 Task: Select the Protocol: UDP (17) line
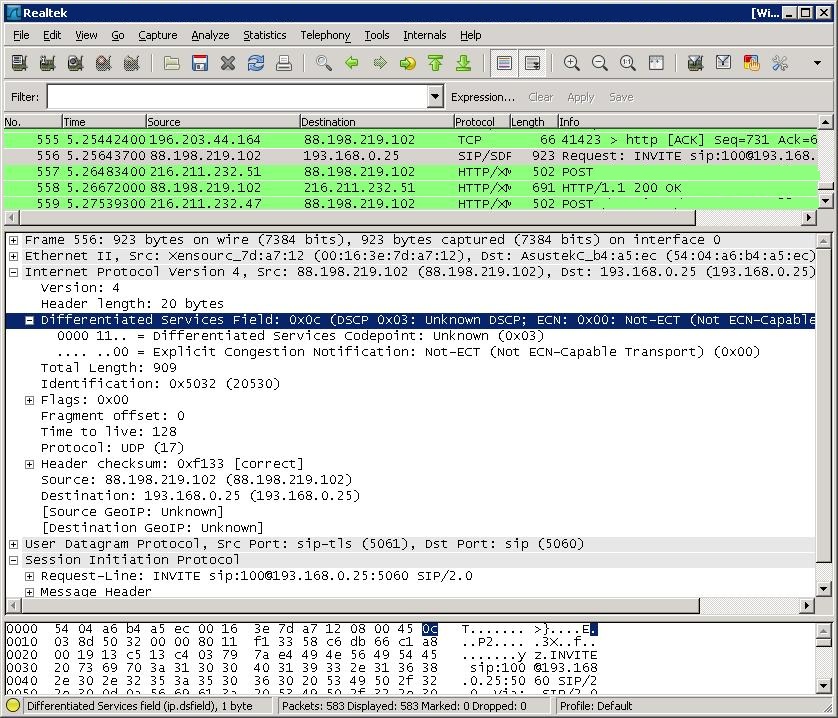point(112,448)
